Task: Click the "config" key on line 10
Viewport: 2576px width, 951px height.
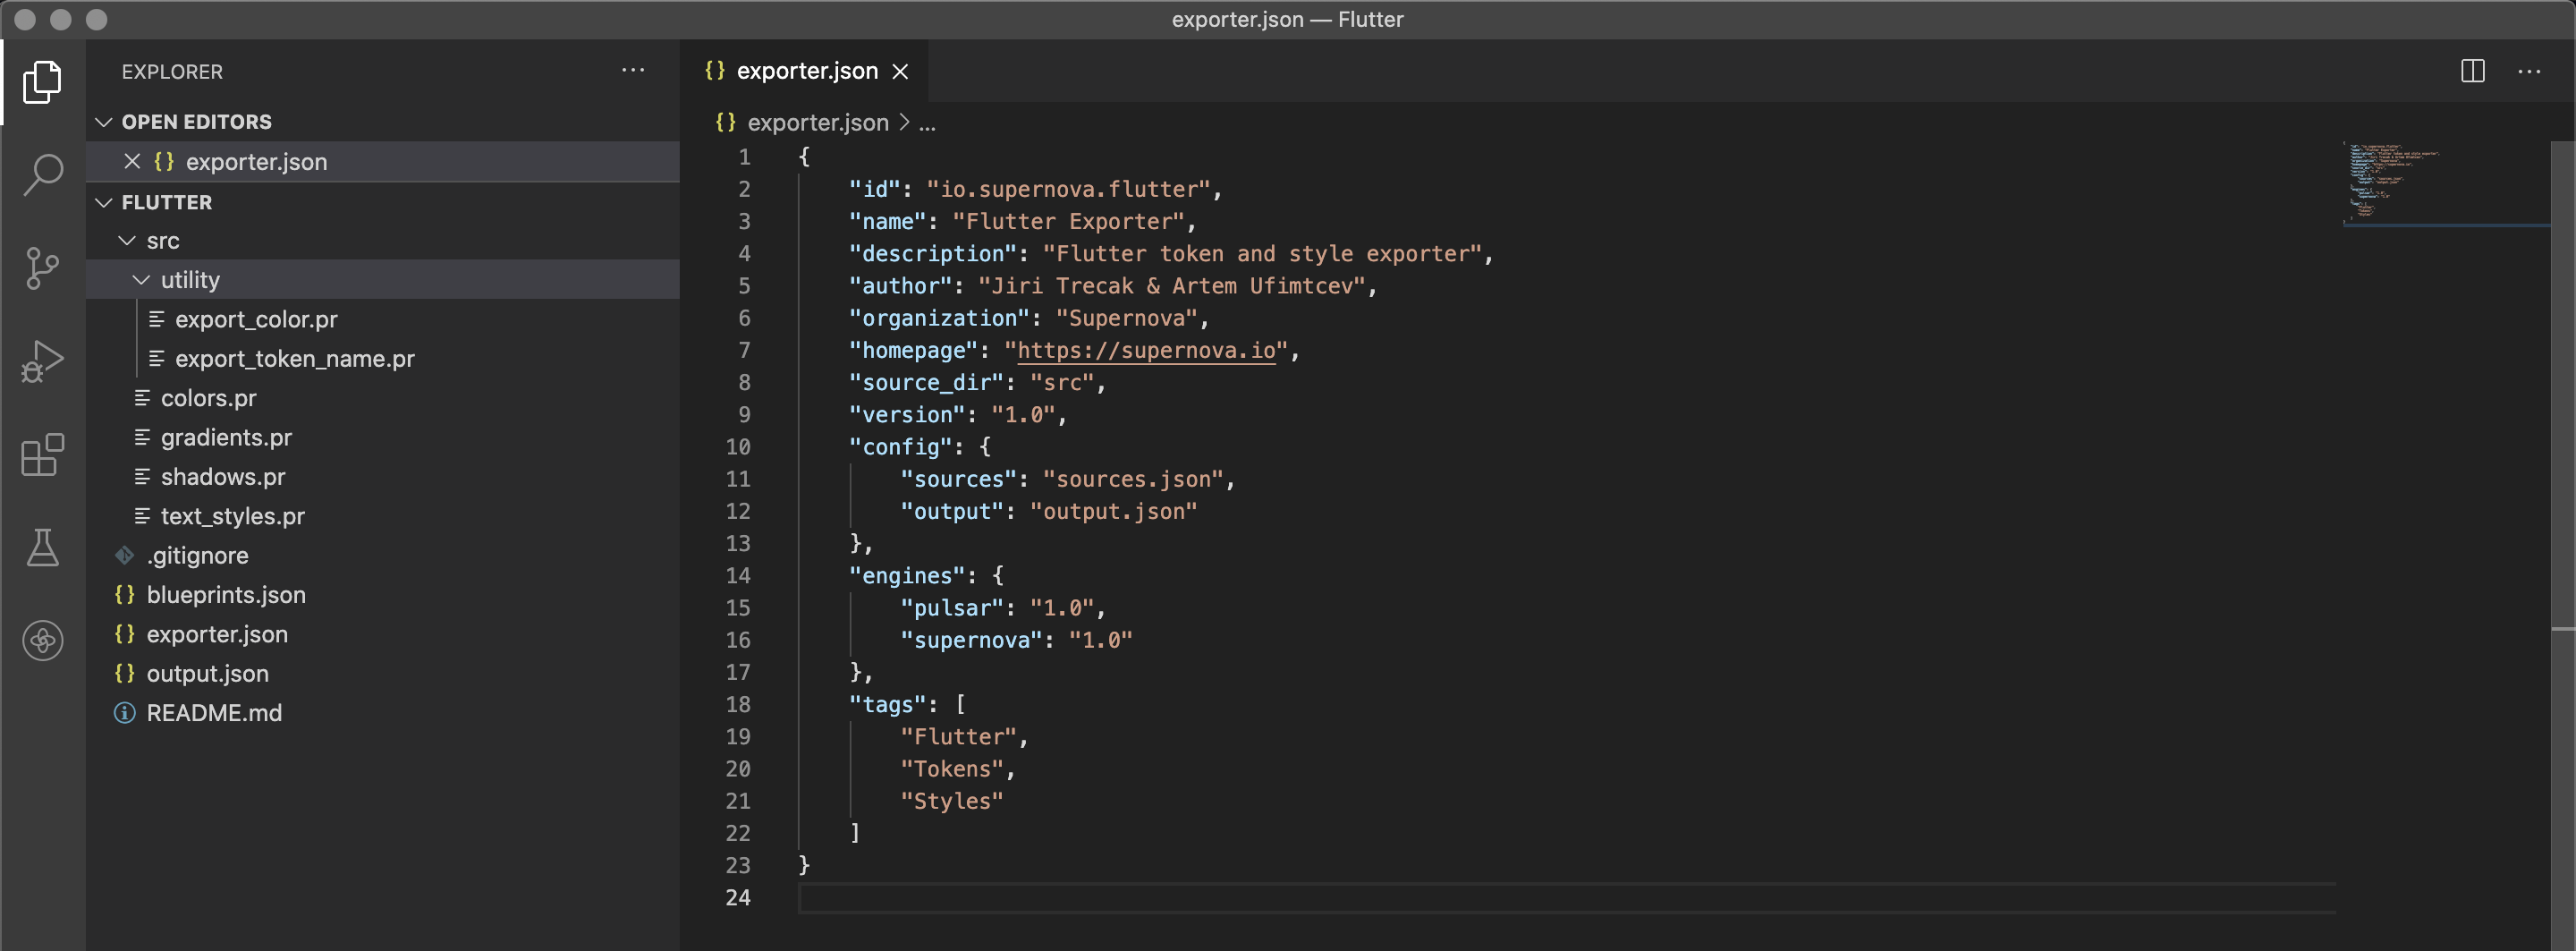Action: click(x=900, y=447)
